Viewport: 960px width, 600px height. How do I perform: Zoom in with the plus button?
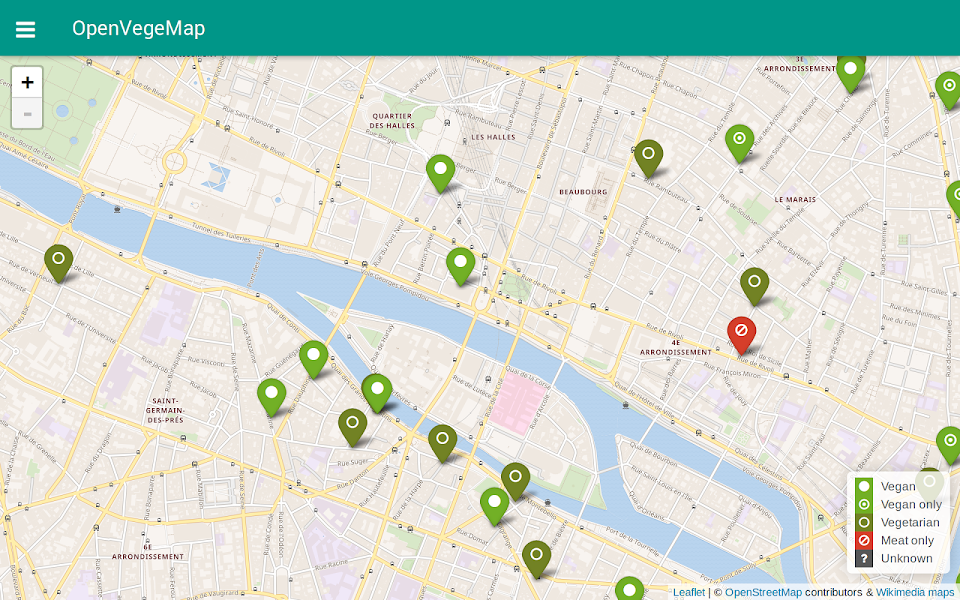coord(27,83)
